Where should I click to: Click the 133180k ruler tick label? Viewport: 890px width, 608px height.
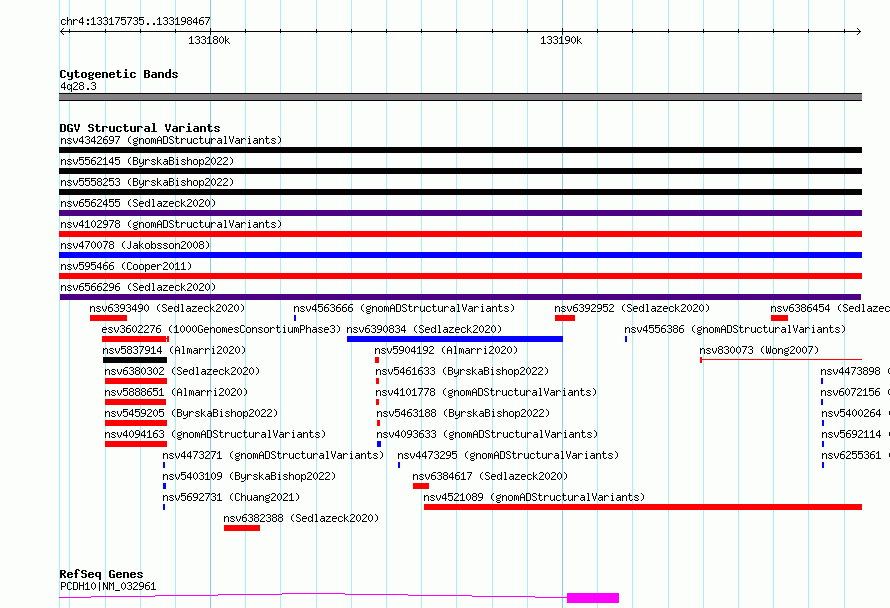point(209,40)
